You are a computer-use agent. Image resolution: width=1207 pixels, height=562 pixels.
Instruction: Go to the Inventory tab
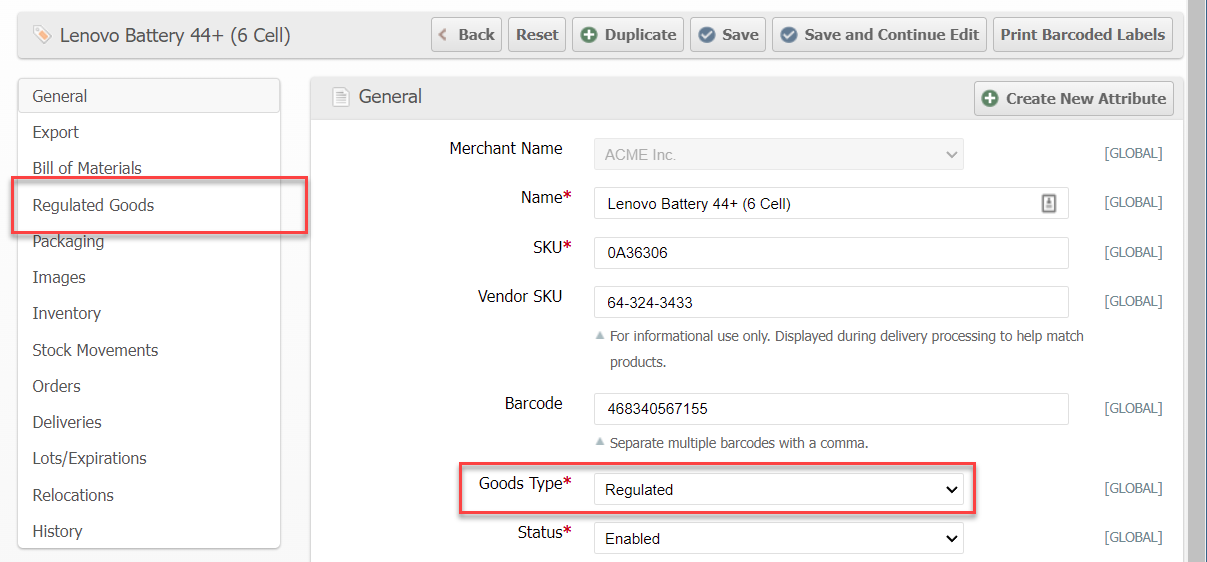66,313
